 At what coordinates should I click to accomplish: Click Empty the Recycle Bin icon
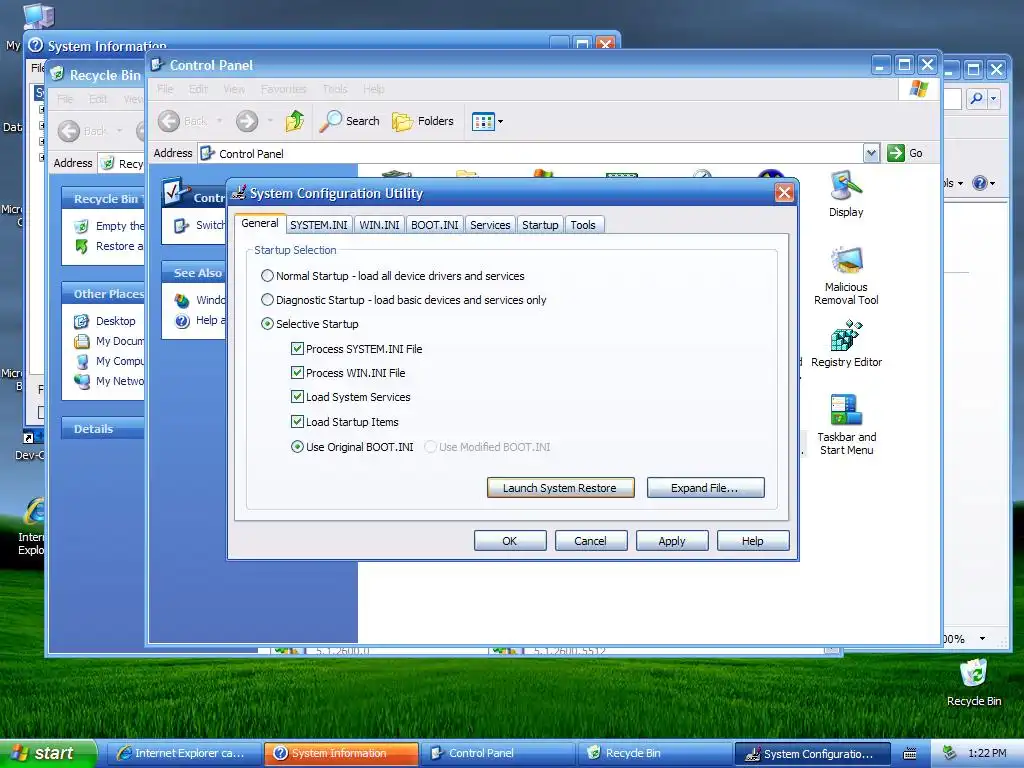point(81,226)
